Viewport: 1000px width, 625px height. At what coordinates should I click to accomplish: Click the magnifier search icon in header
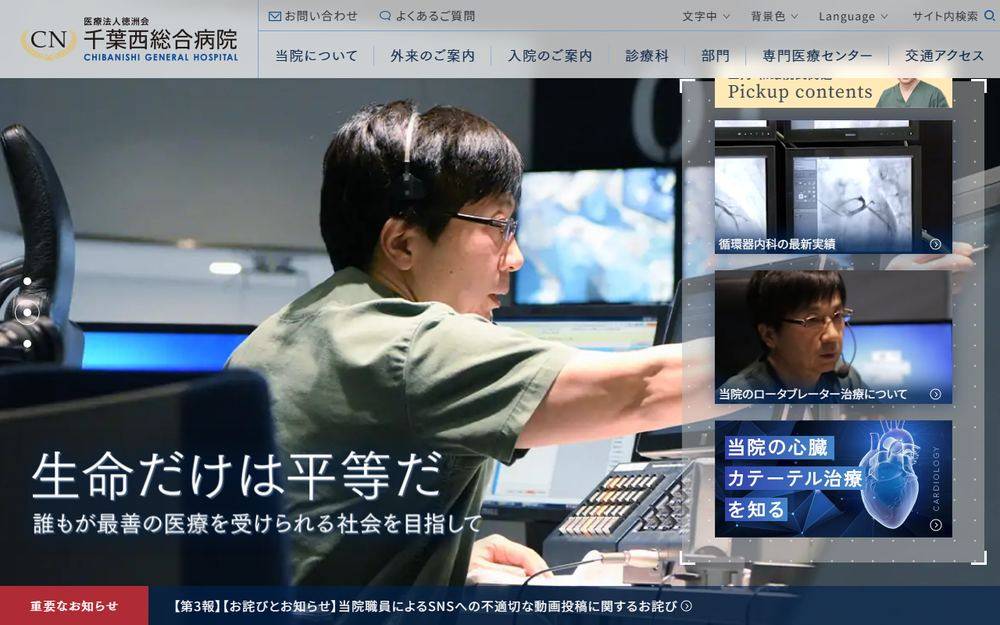pos(990,16)
